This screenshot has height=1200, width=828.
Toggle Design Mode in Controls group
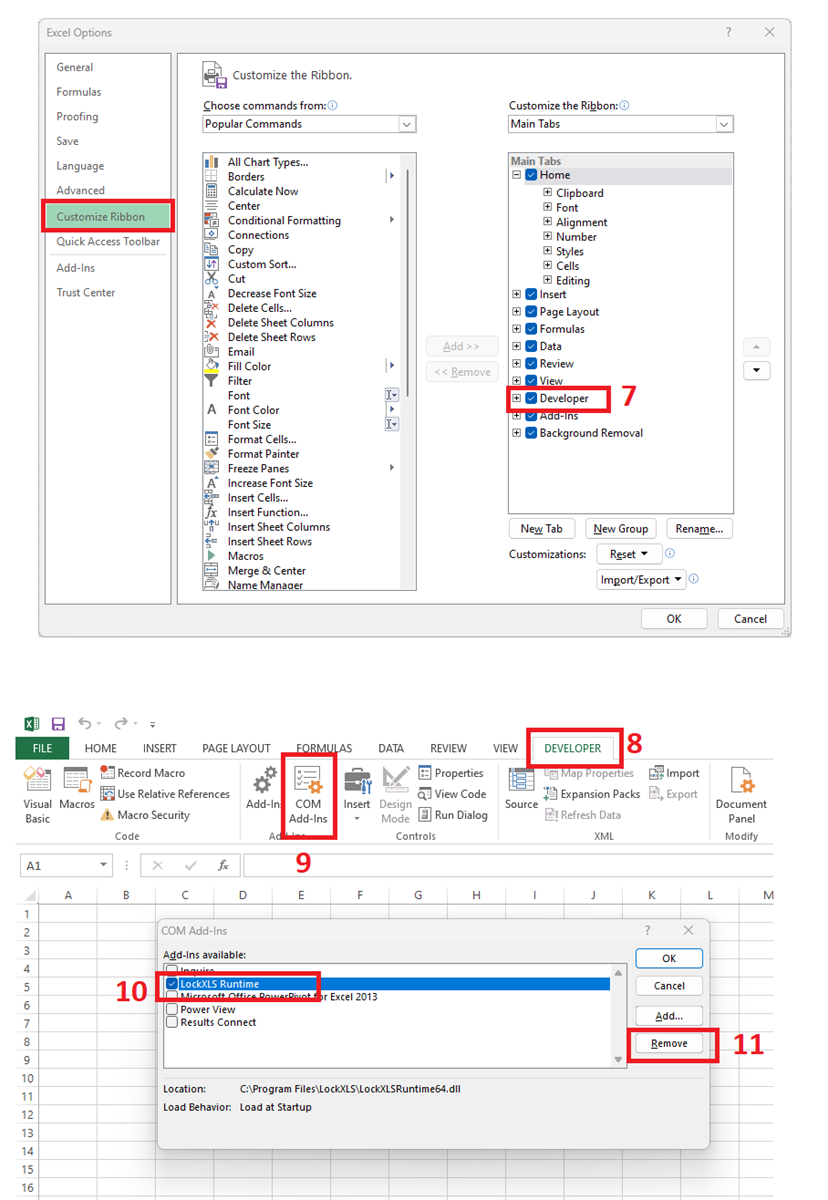coord(395,796)
